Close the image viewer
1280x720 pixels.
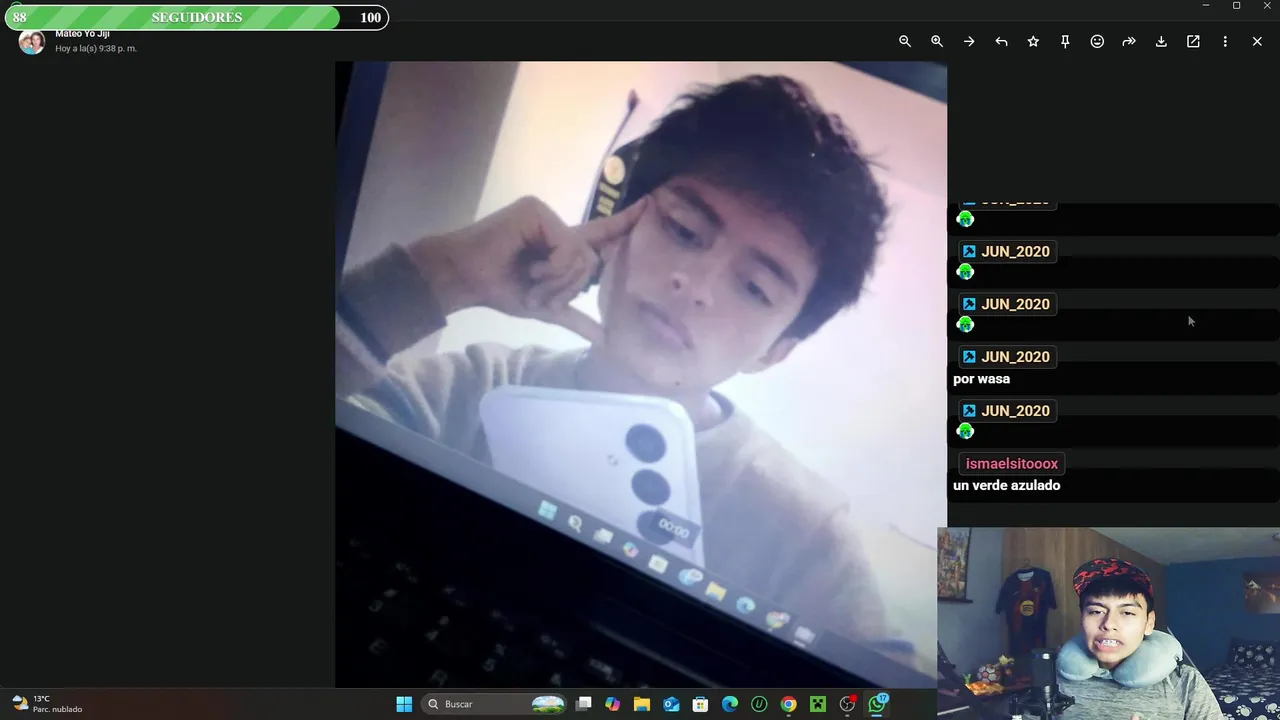click(x=1257, y=41)
